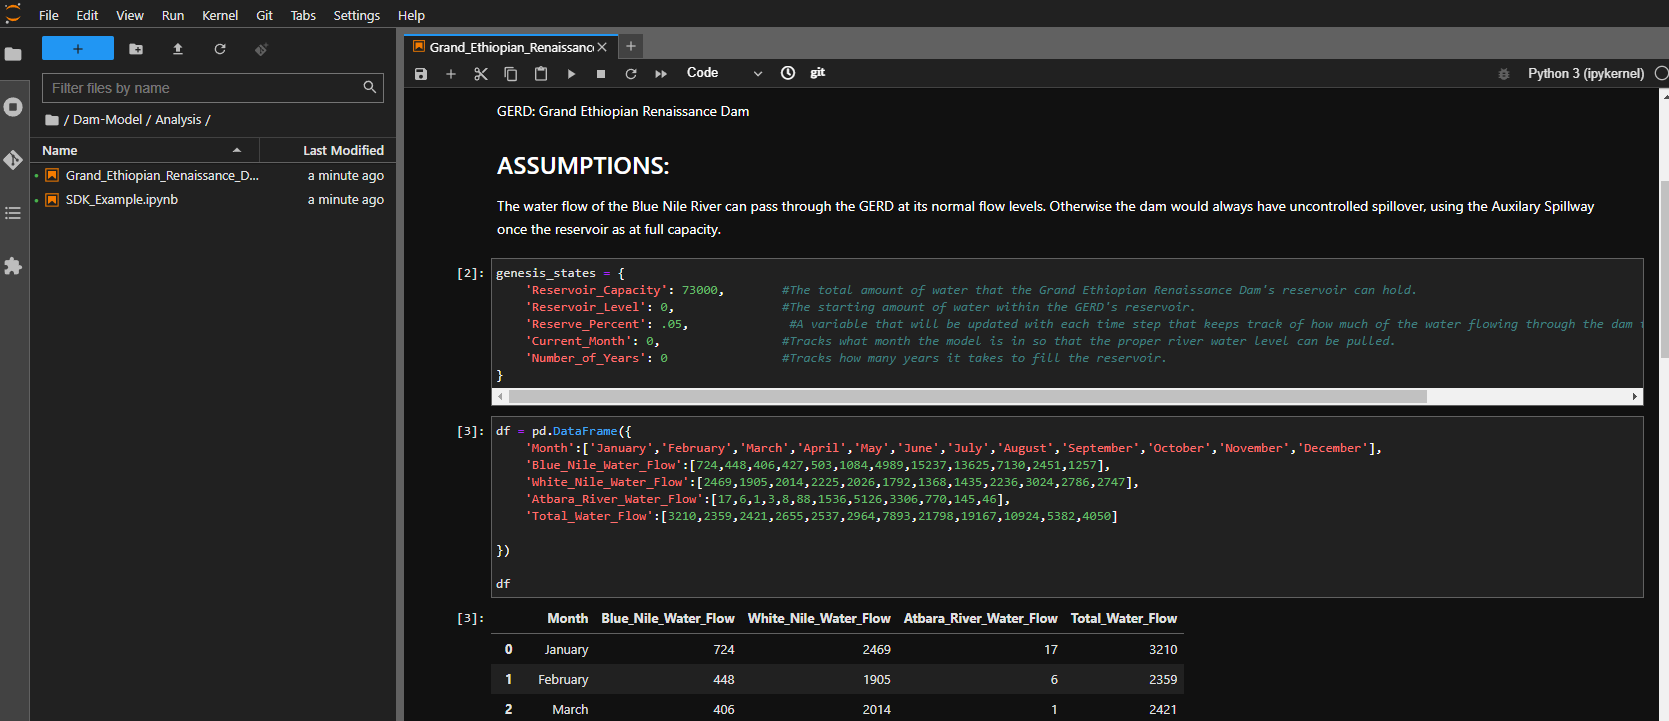Open the Run menu
The image size is (1669, 721).
click(x=173, y=15)
